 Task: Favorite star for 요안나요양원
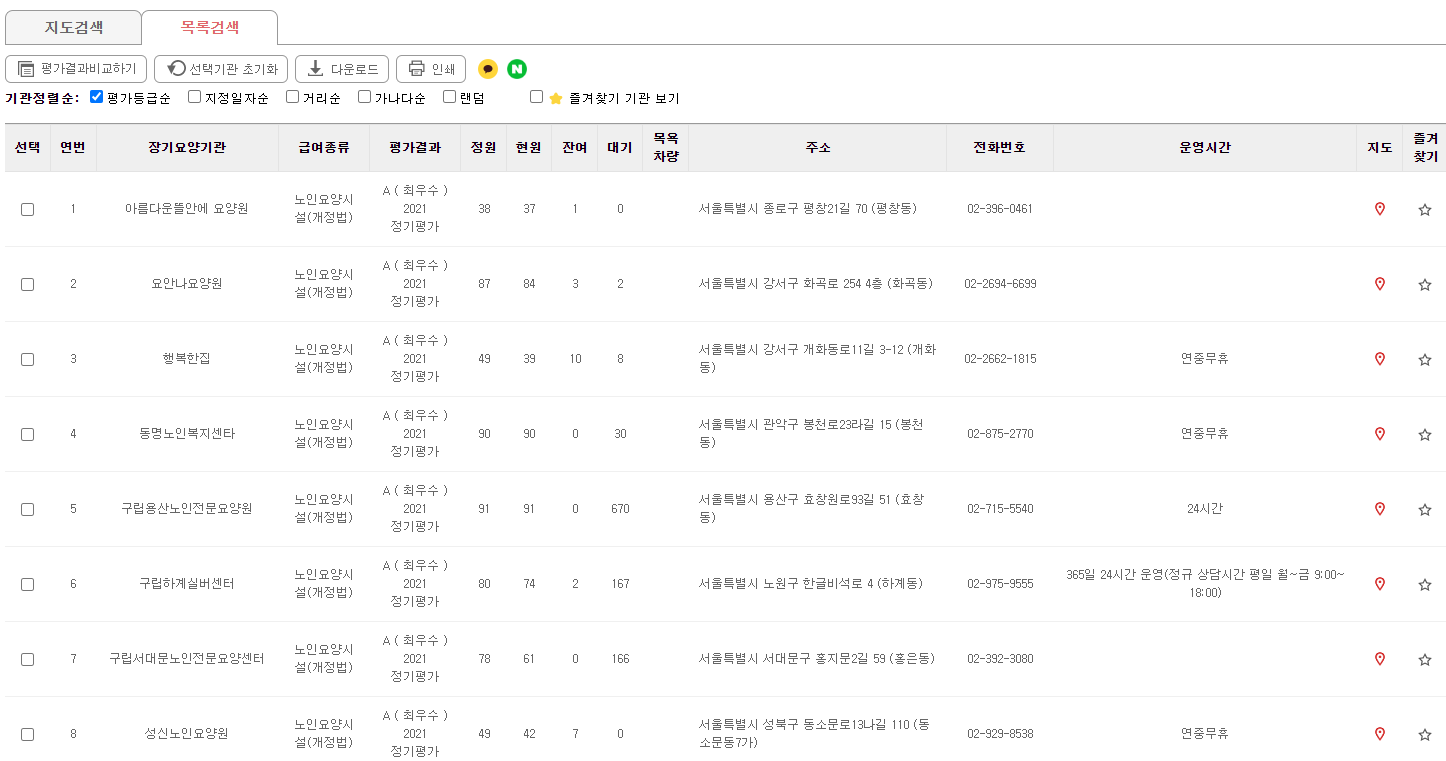[x=1425, y=285]
